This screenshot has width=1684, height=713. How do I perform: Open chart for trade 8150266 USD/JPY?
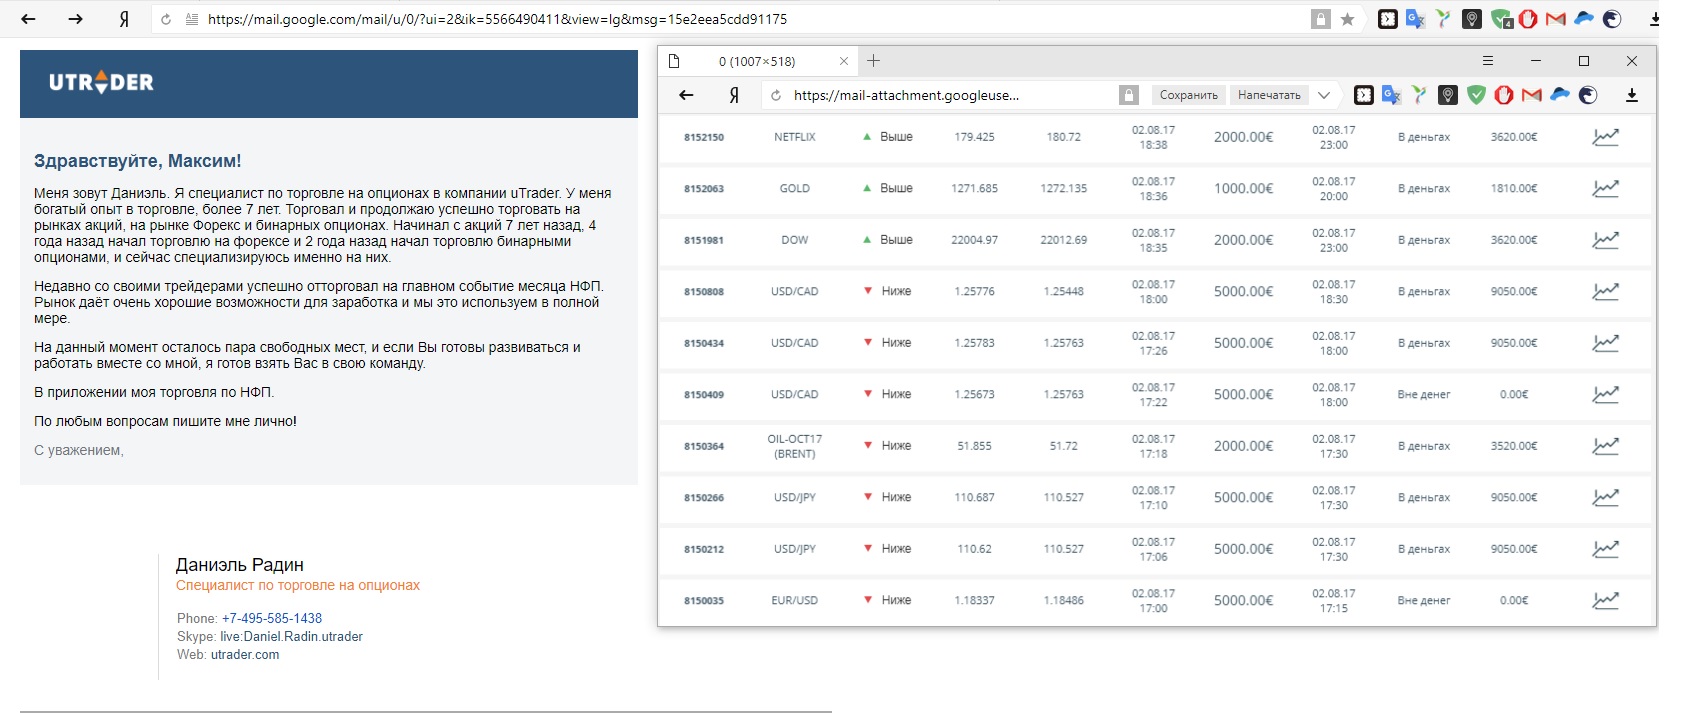coord(1605,497)
